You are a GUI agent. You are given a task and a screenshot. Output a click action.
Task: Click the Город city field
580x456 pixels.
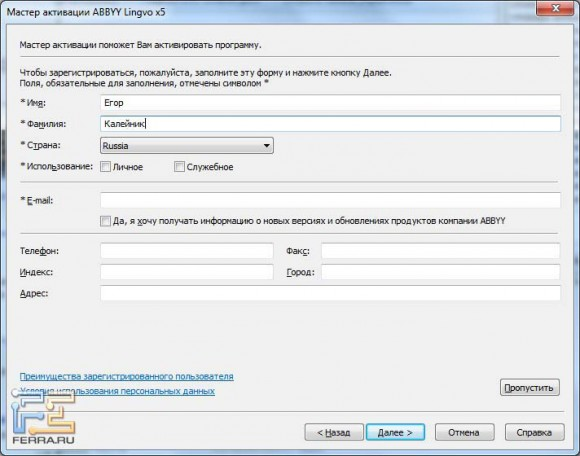[441, 272]
